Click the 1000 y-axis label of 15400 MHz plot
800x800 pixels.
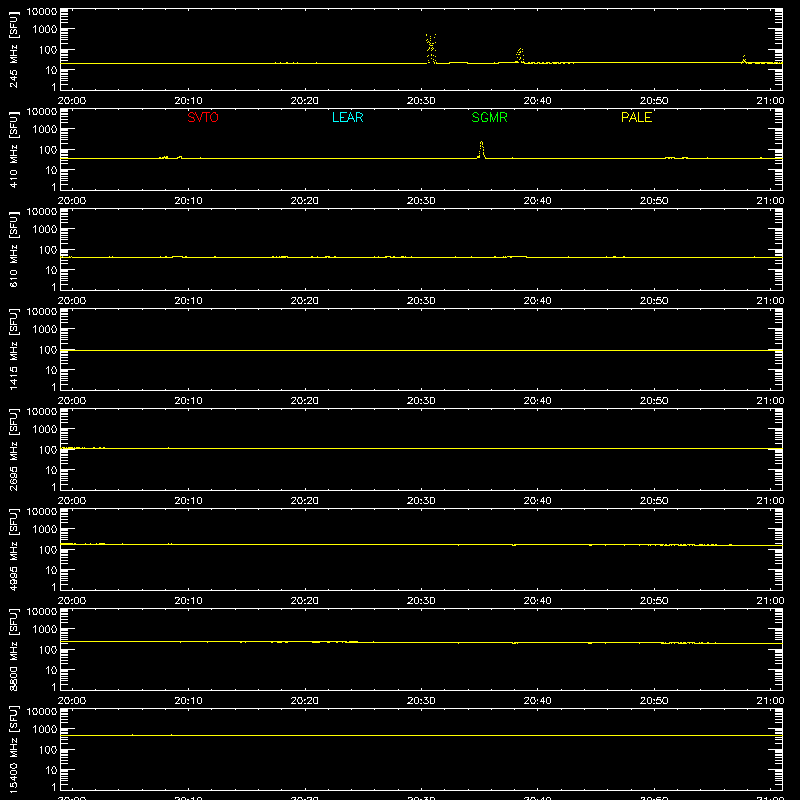pyautogui.click(x=45, y=730)
